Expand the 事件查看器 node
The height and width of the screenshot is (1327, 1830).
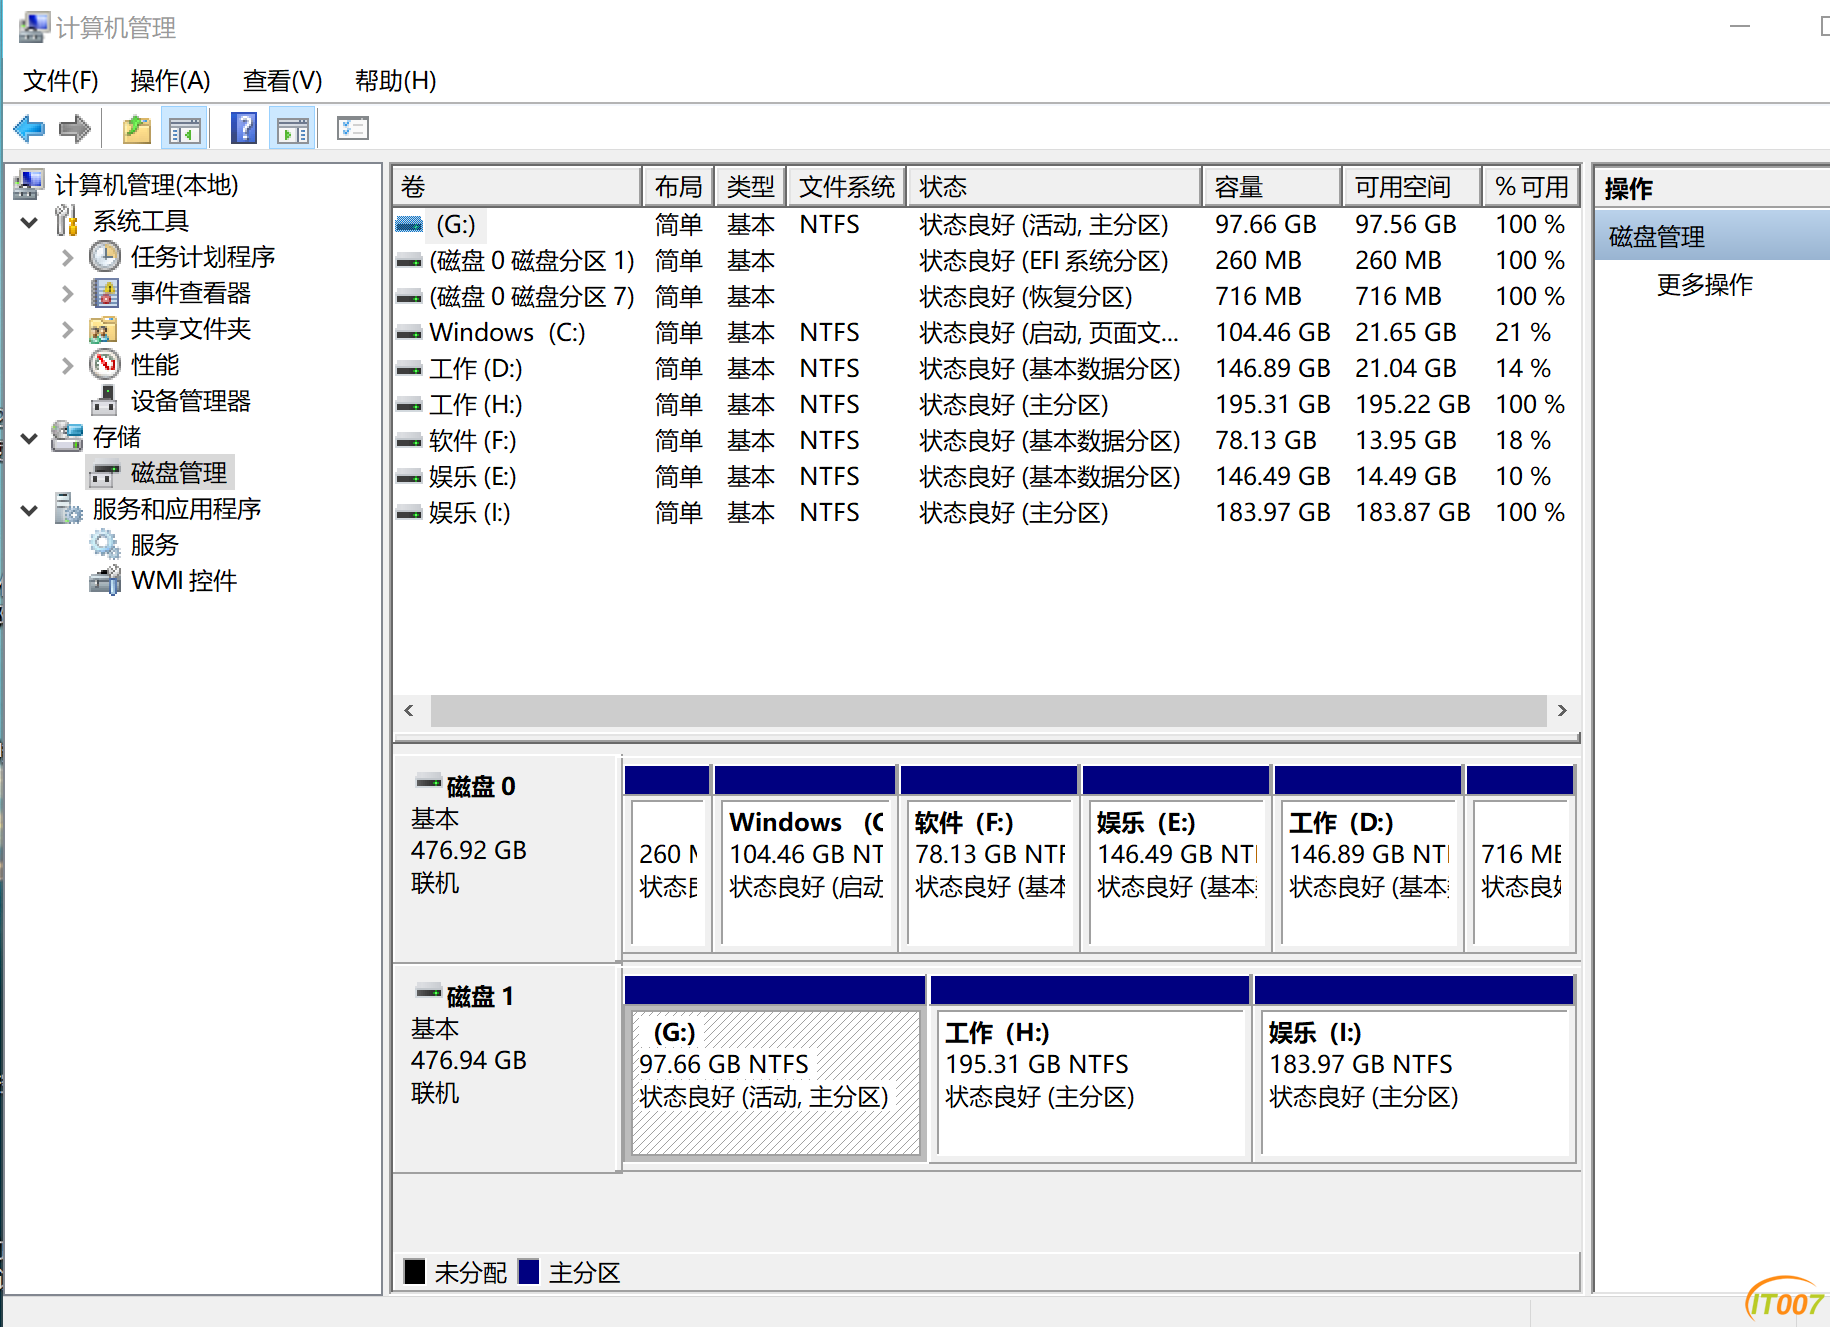[x=67, y=293]
